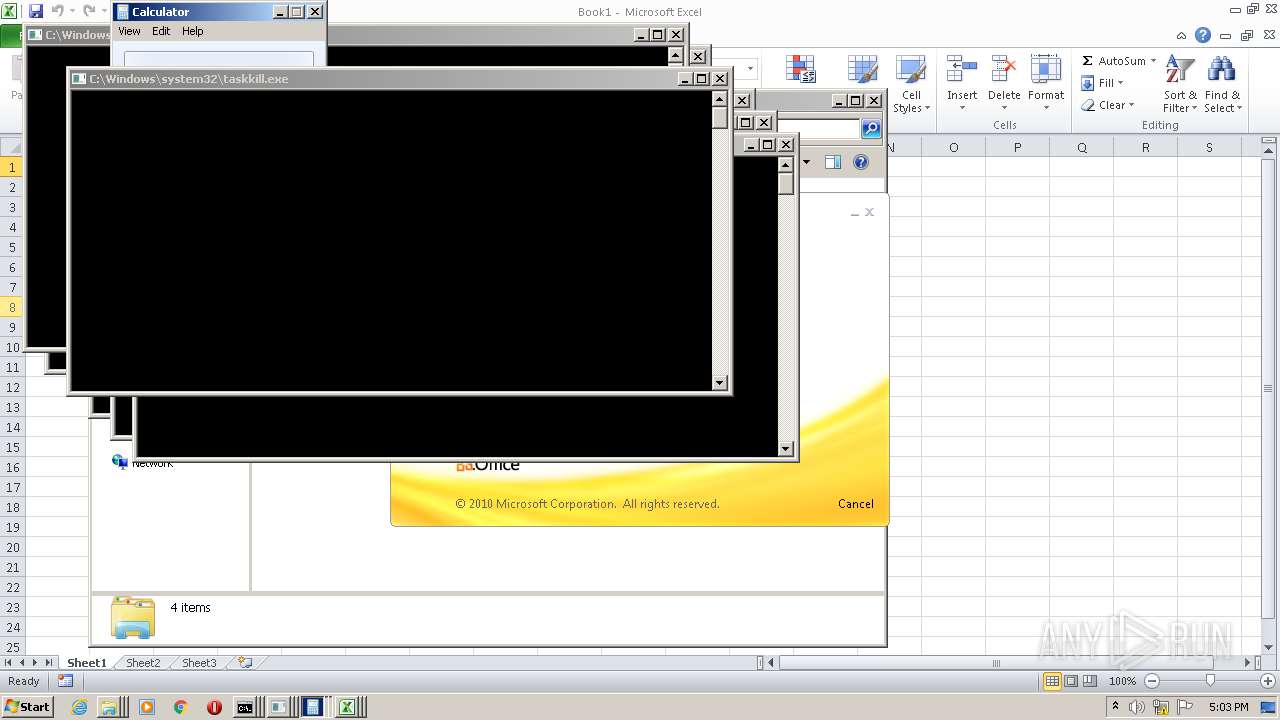This screenshot has width=1280, height=720.
Task: Apply AutoSum to selection
Action: coord(1114,61)
